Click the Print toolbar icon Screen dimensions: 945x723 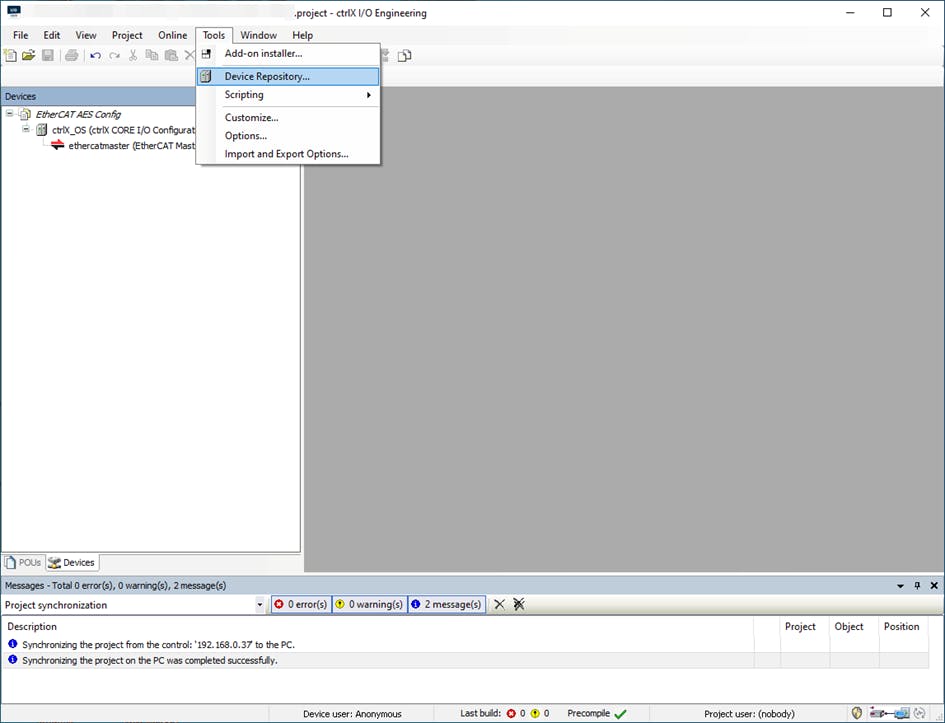click(x=71, y=55)
